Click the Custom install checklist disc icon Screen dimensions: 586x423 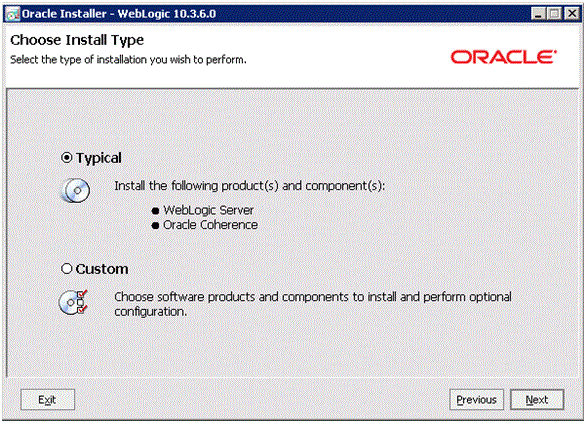(x=74, y=302)
